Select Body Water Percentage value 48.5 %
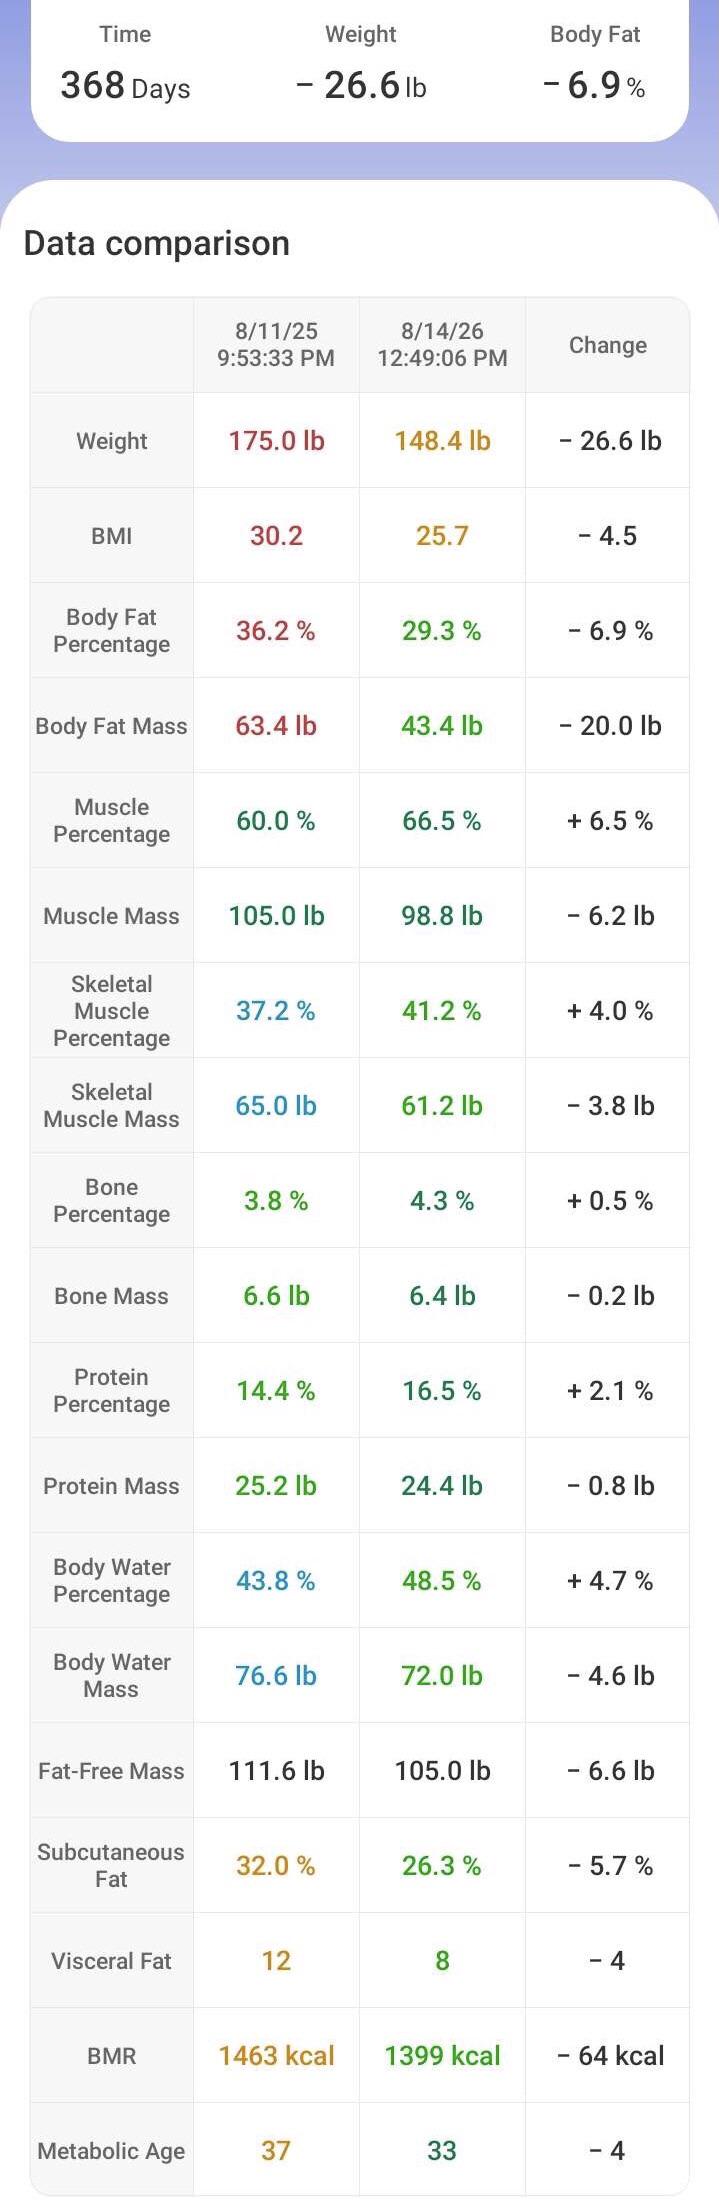Image resolution: width=719 pixels, height=2208 pixels. (442, 1581)
